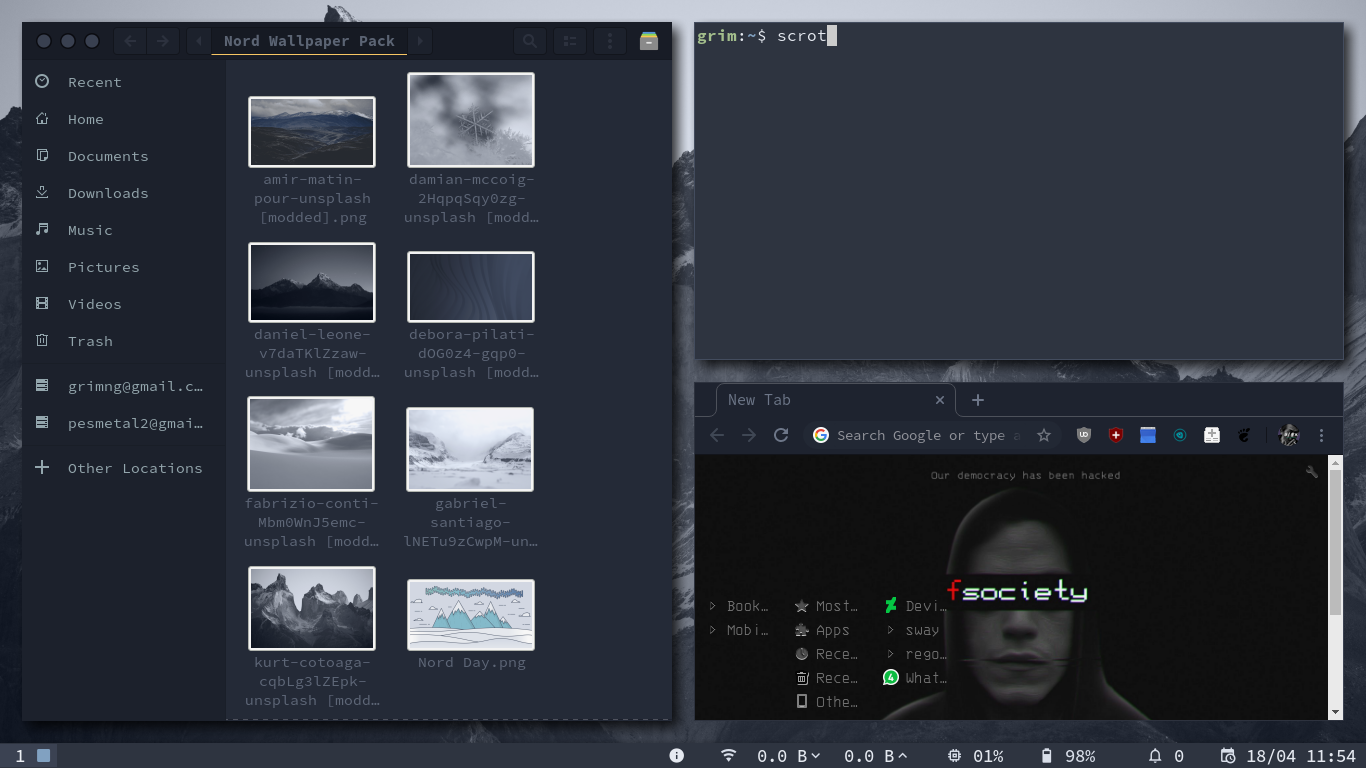Click the Nord Wallpaper Pack path button
The height and width of the screenshot is (768, 1366).
click(x=309, y=41)
